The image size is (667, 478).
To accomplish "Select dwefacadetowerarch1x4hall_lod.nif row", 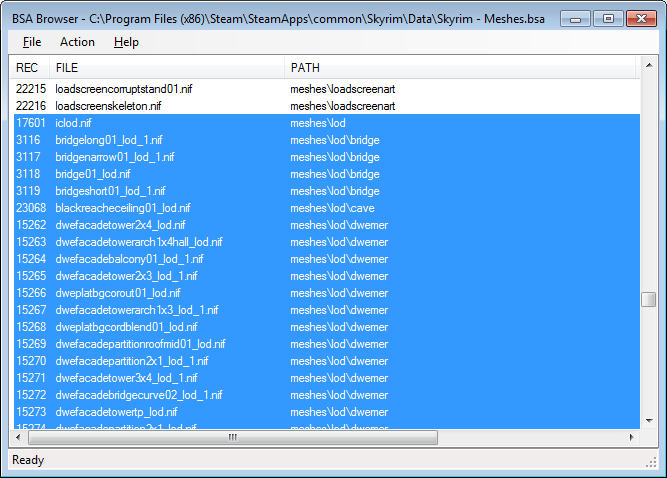I will pyautogui.click(x=327, y=242).
